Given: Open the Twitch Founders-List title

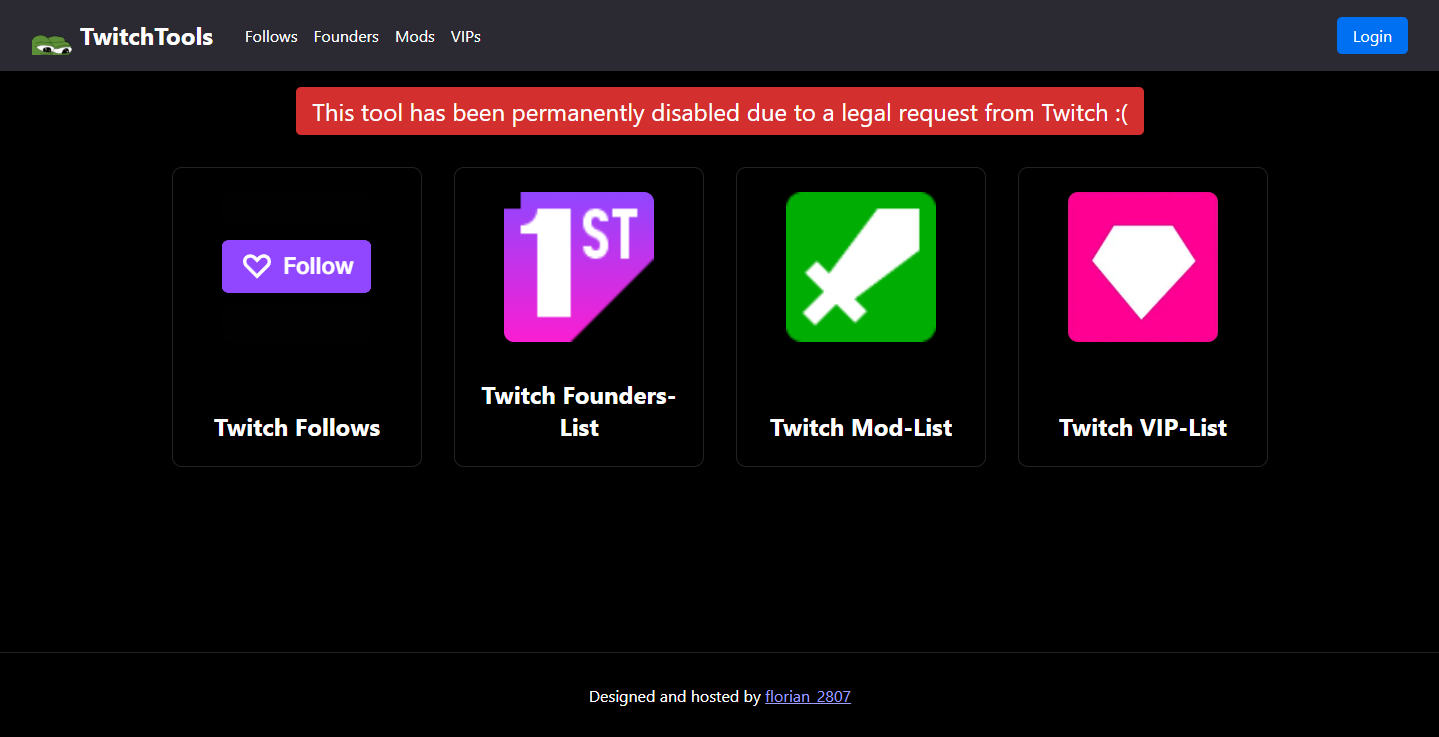Looking at the screenshot, I should pyautogui.click(x=579, y=412).
